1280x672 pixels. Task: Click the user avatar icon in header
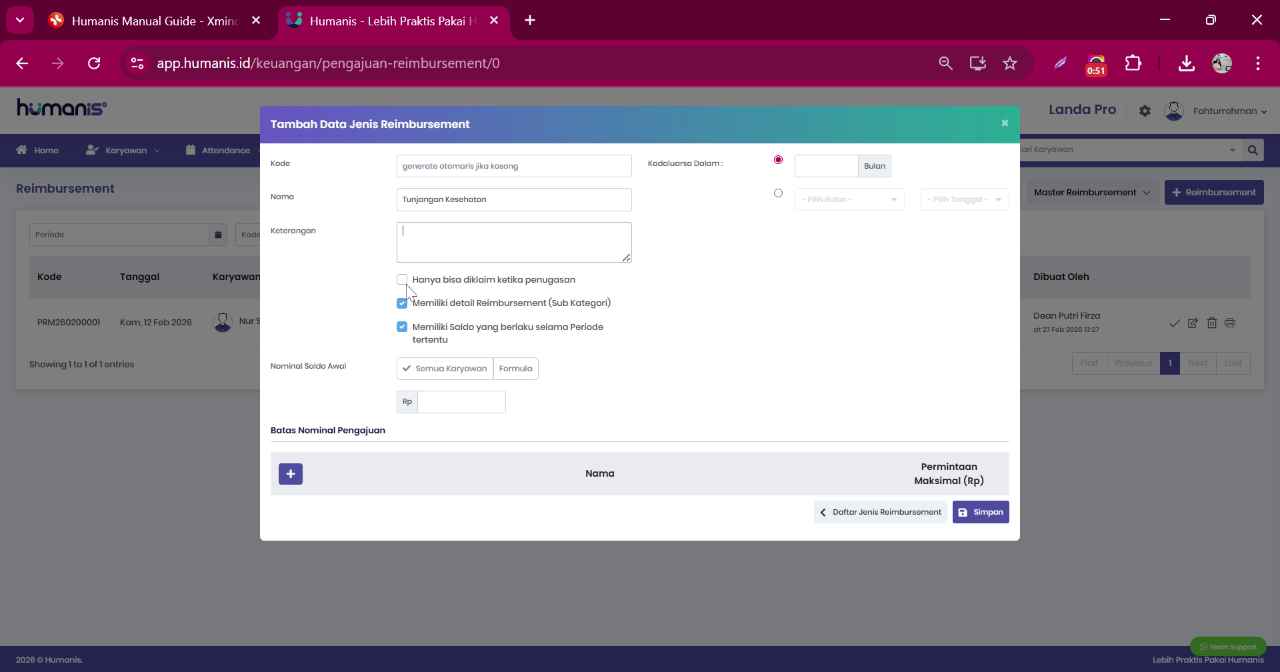coord(1174,111)
